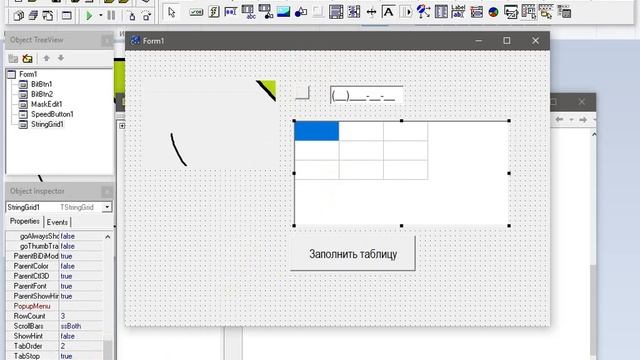Screen dimensions: 640x360
Task: Click the Toggle Form/Unit icon
Action: (48, 16)
